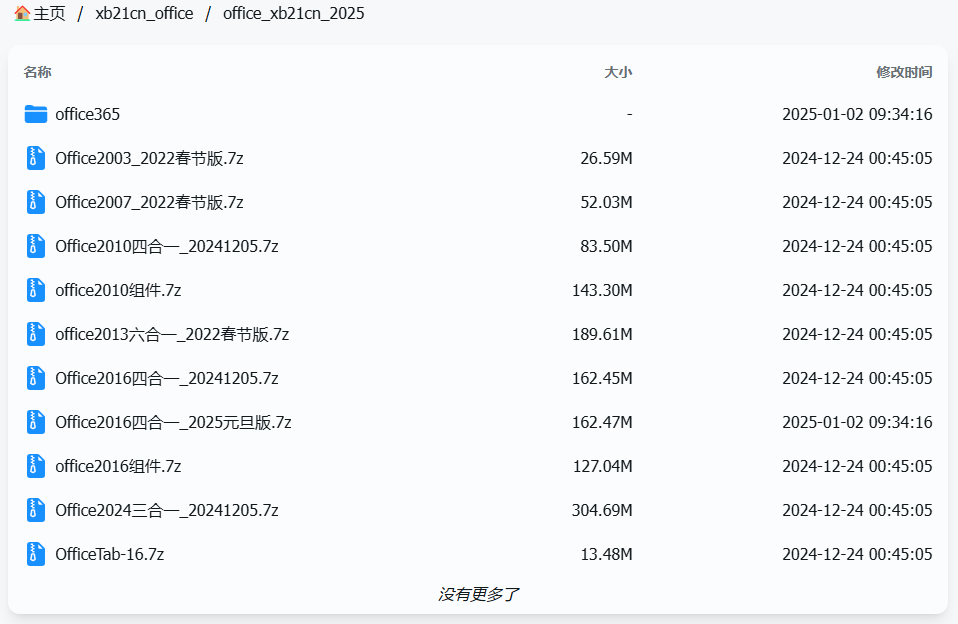The image size is (958, 624).
Task: Click the 没有更多了 footer text
Action: [x=478, y=594]
